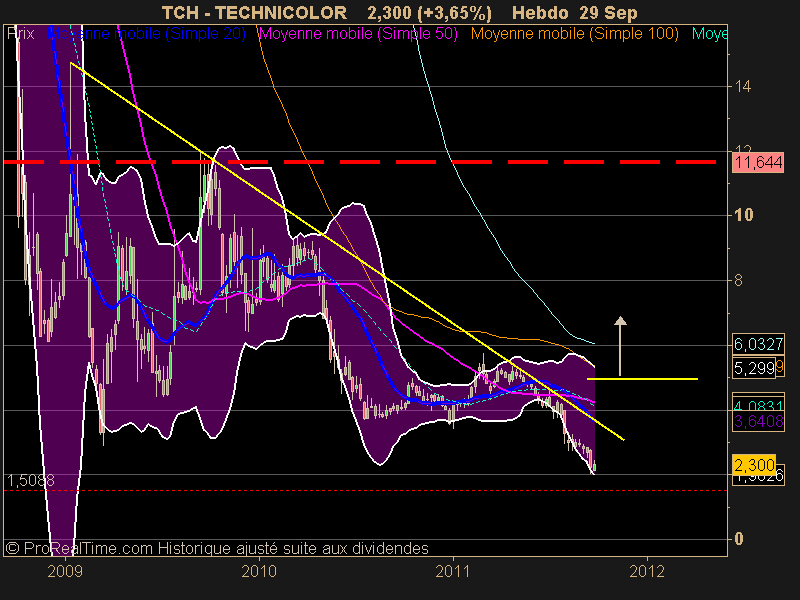Image resolution: width=800 pixels, height=600 pixels.
Task: Click the 0 price axis label
Action: 738,538
